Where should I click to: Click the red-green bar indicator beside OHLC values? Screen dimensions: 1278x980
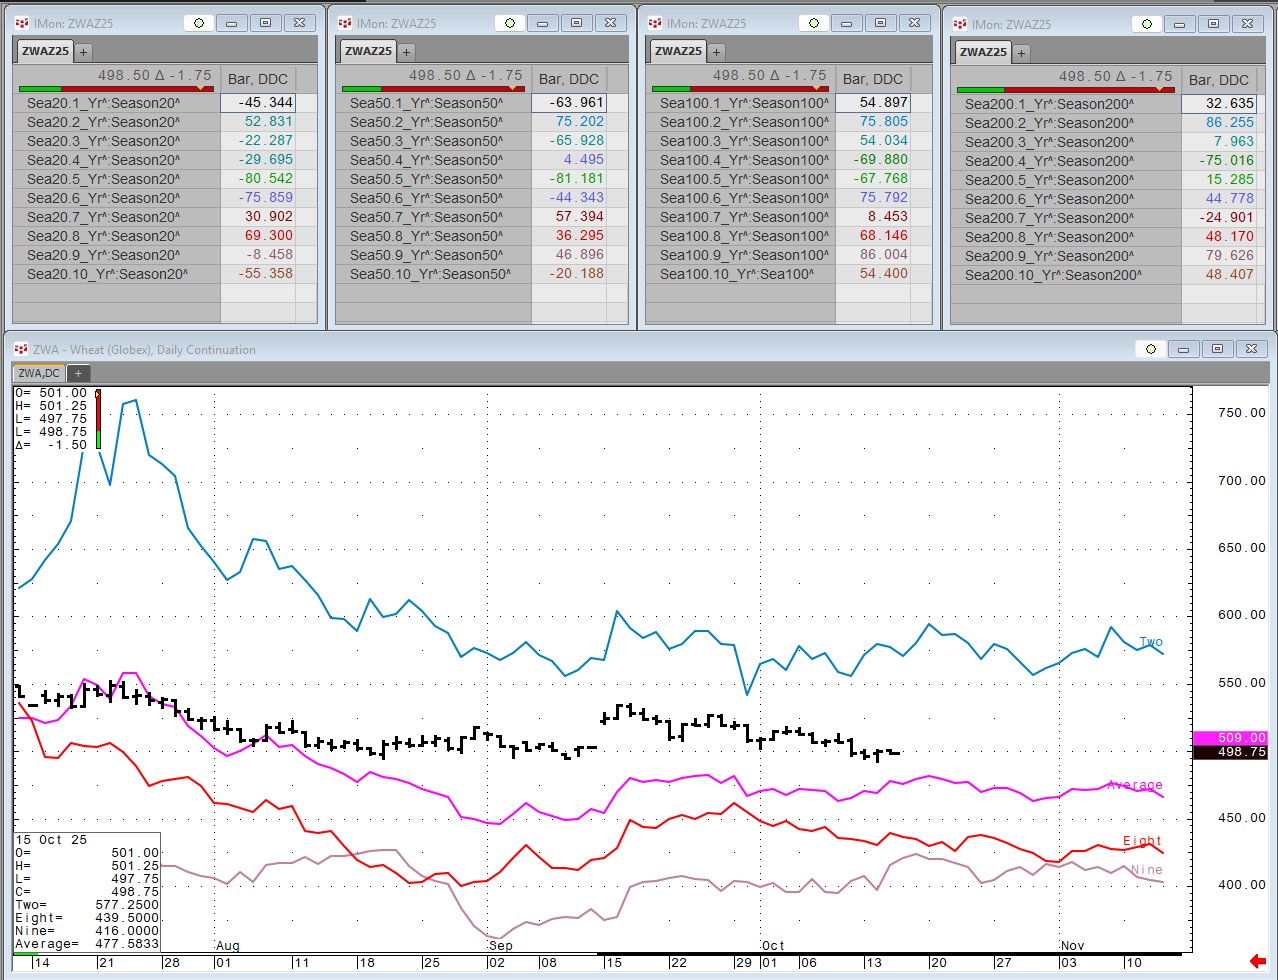[x=97, y=419]
